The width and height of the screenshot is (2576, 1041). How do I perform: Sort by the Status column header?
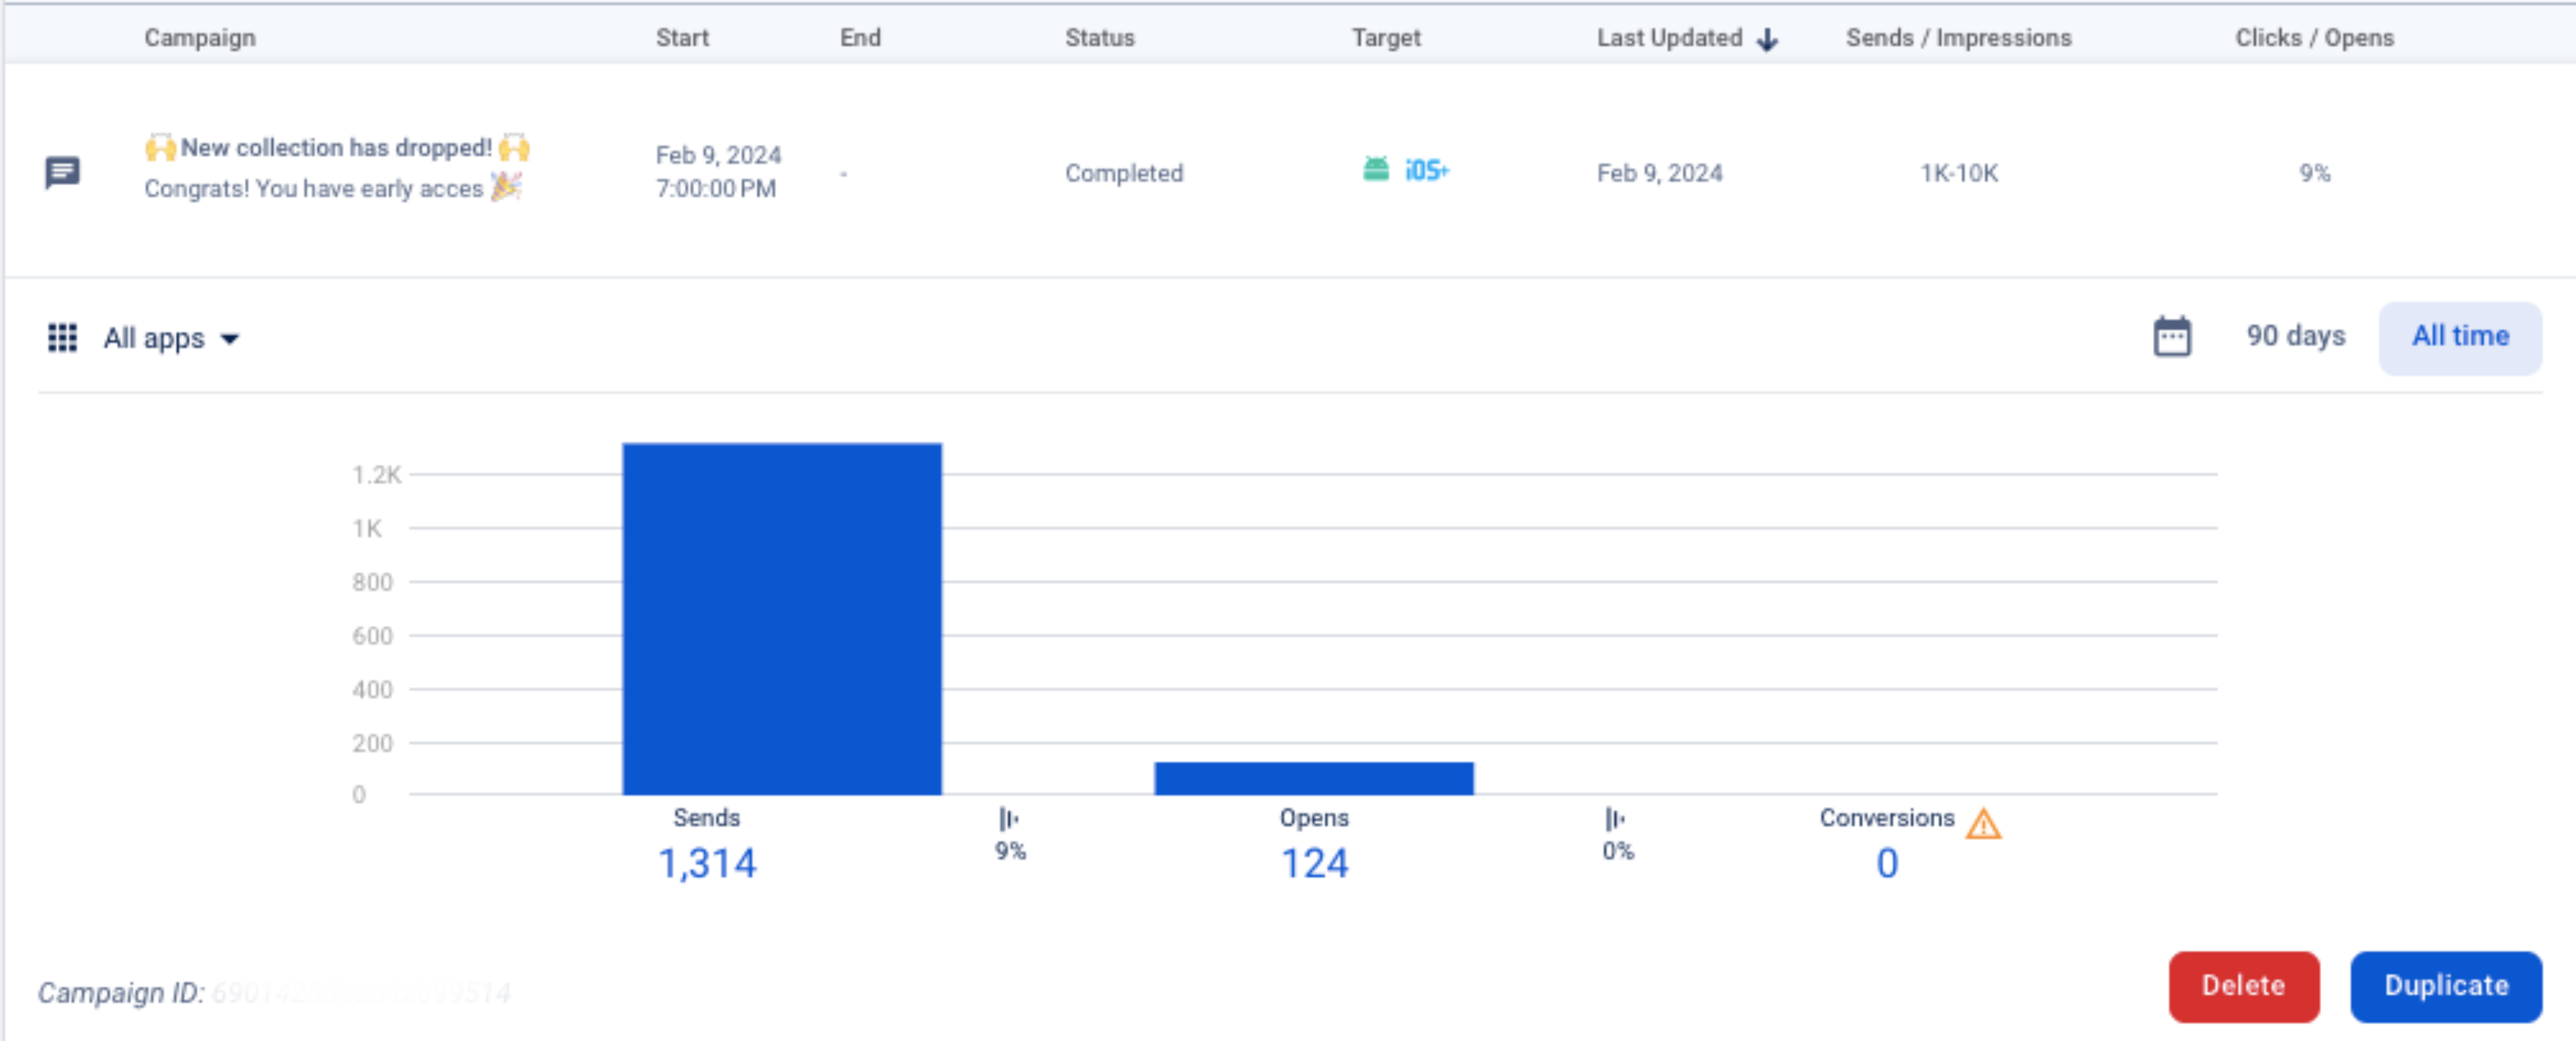1099,38
